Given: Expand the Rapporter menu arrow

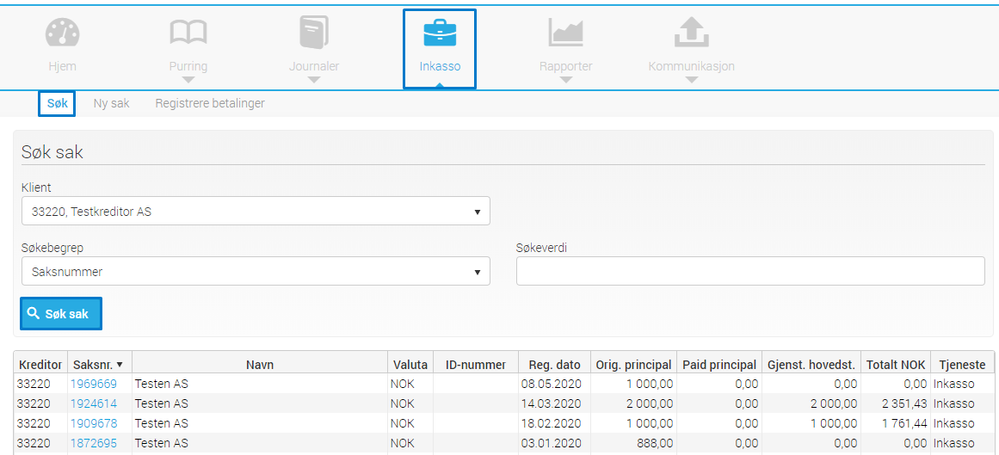Looking at the screenshot, I should pos(566,80).
